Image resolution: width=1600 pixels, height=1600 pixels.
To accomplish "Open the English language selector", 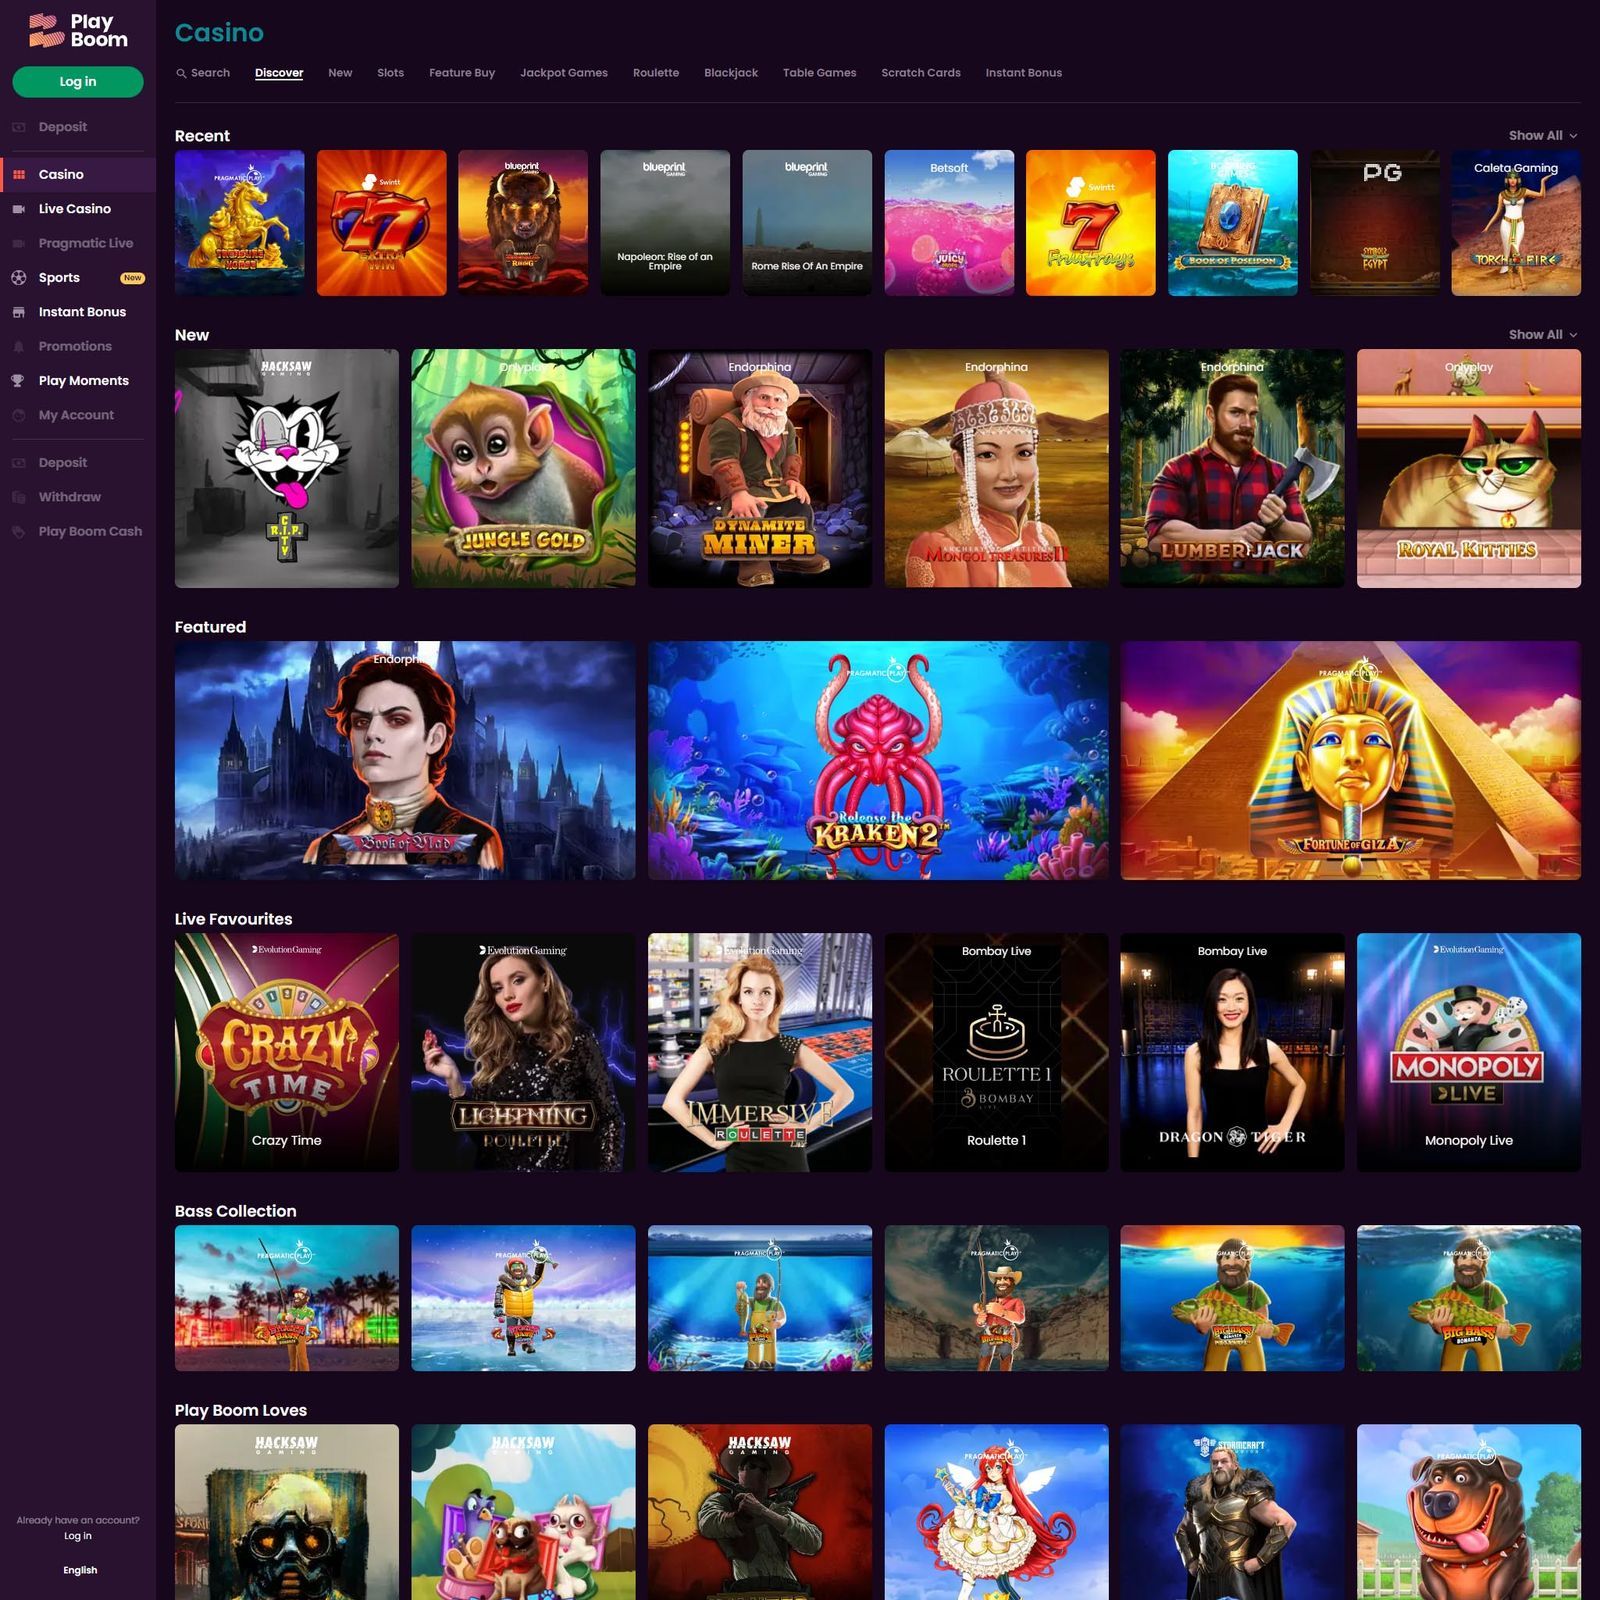I will point(80,1570).
